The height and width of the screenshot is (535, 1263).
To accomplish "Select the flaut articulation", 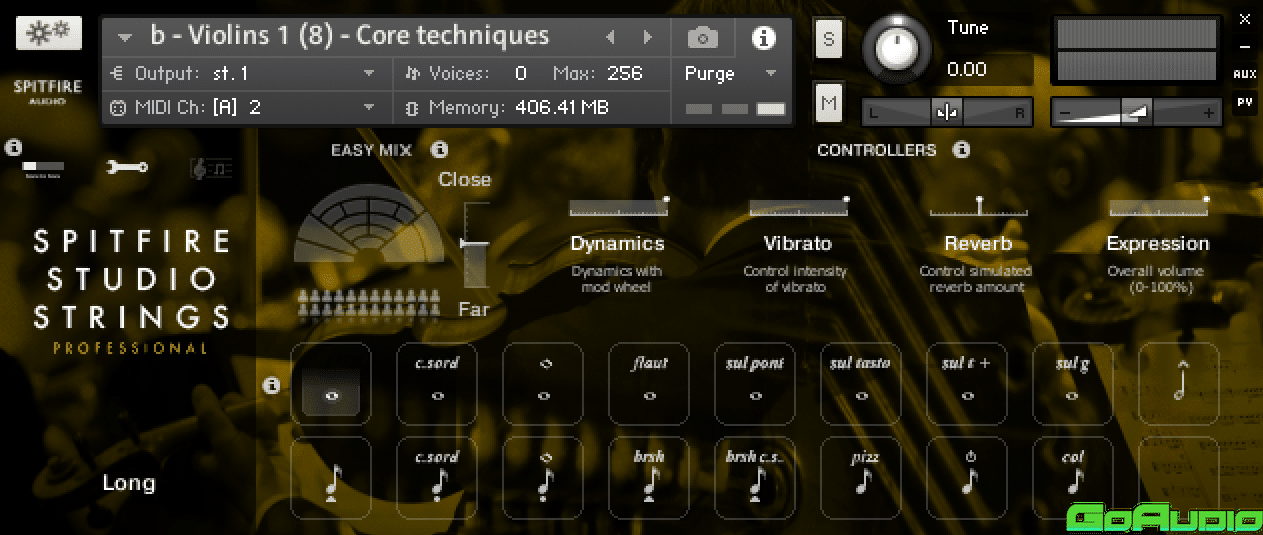I will [649, 384].
